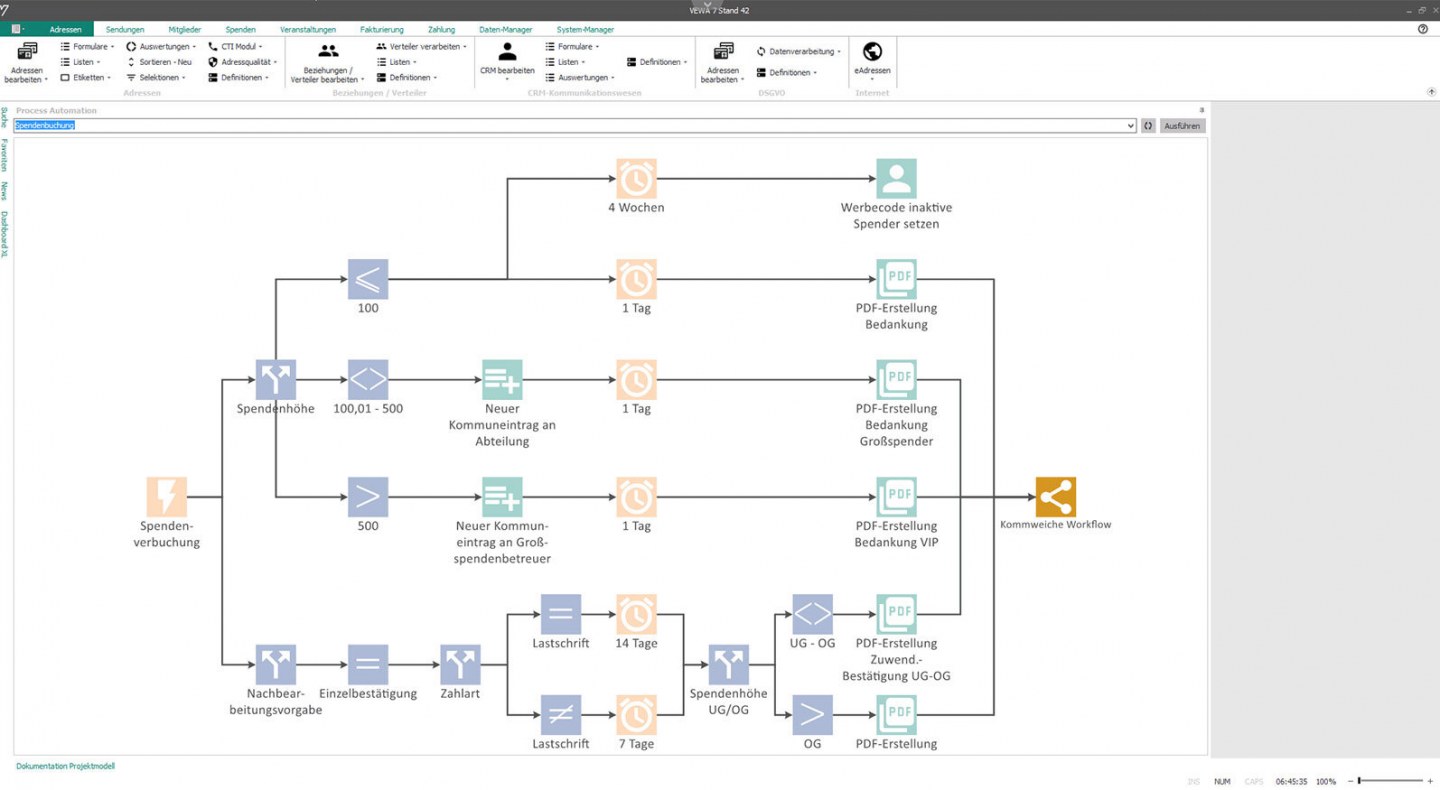Select the Zahlart branch node
The height and width of the screenshot is (790, 1440).
point(460,664)
